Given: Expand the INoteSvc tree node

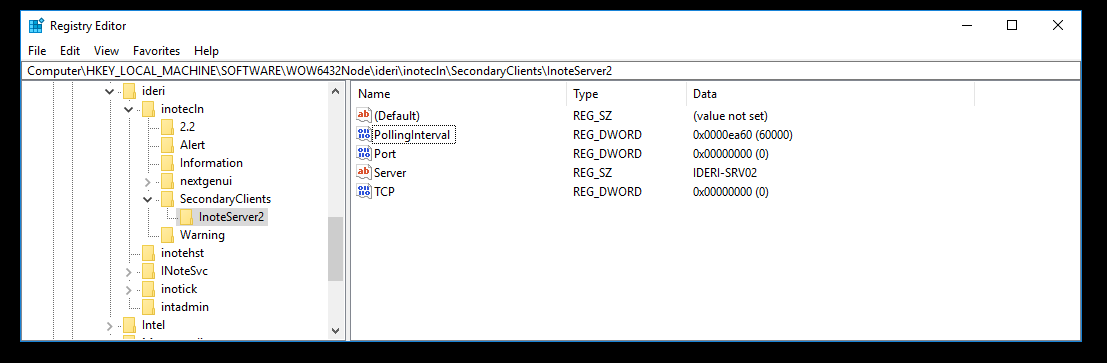Looking at the screenshot, I should 128,272.
